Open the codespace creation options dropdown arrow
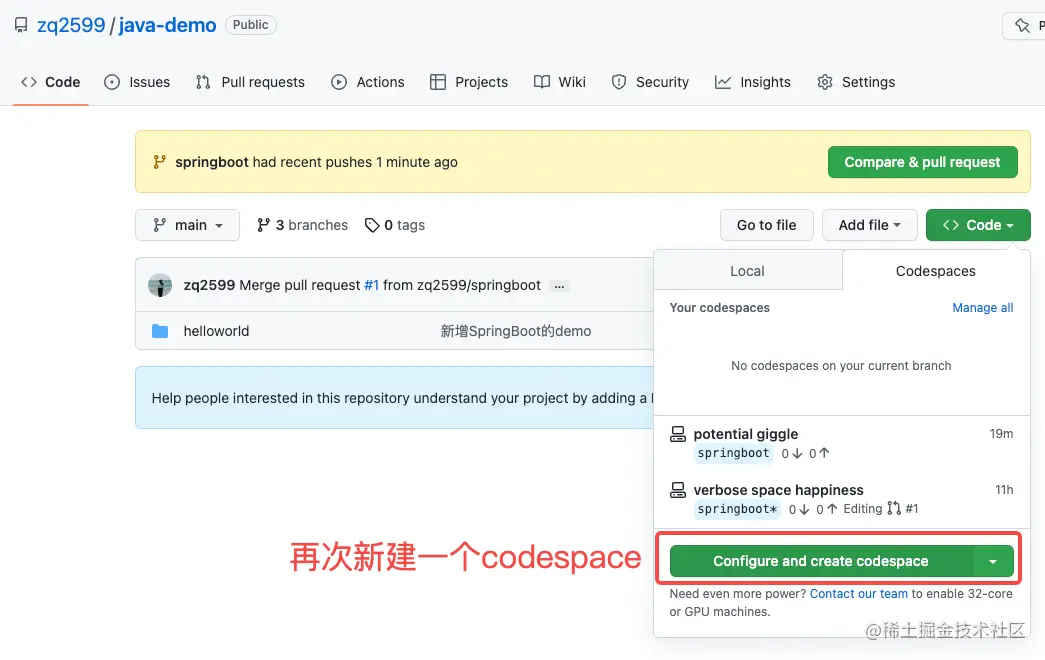1045x660 pixels. 993,561
